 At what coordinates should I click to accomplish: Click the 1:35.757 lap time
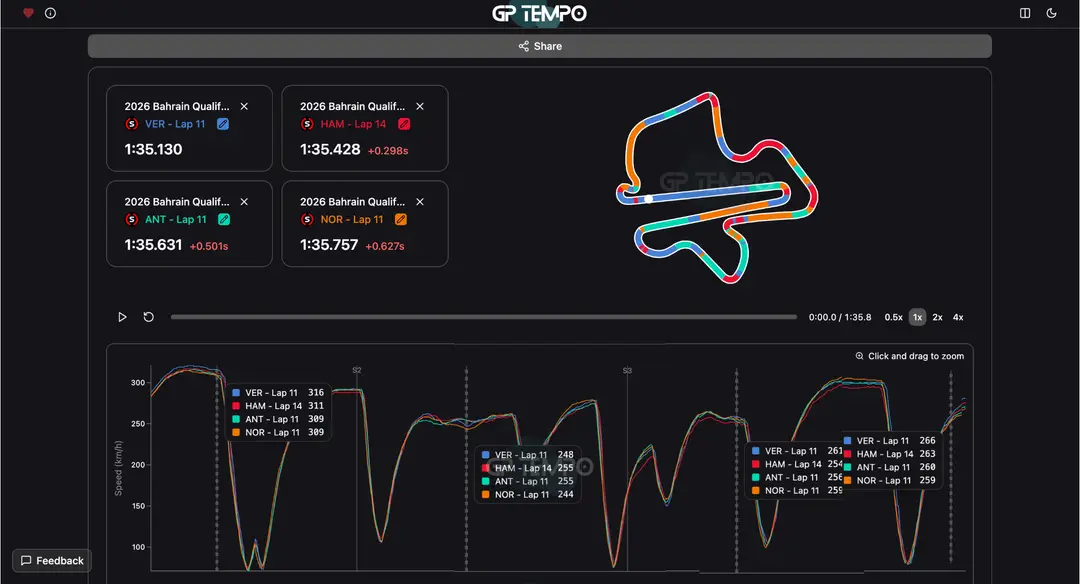click(x=329, y=244)
